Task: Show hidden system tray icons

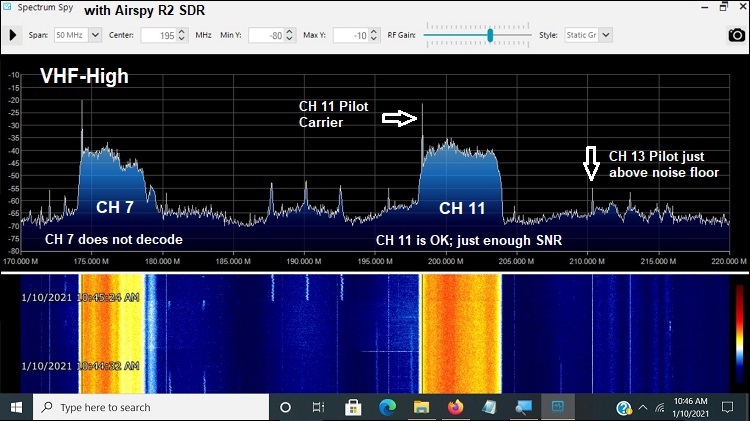Action: point(644,407)
